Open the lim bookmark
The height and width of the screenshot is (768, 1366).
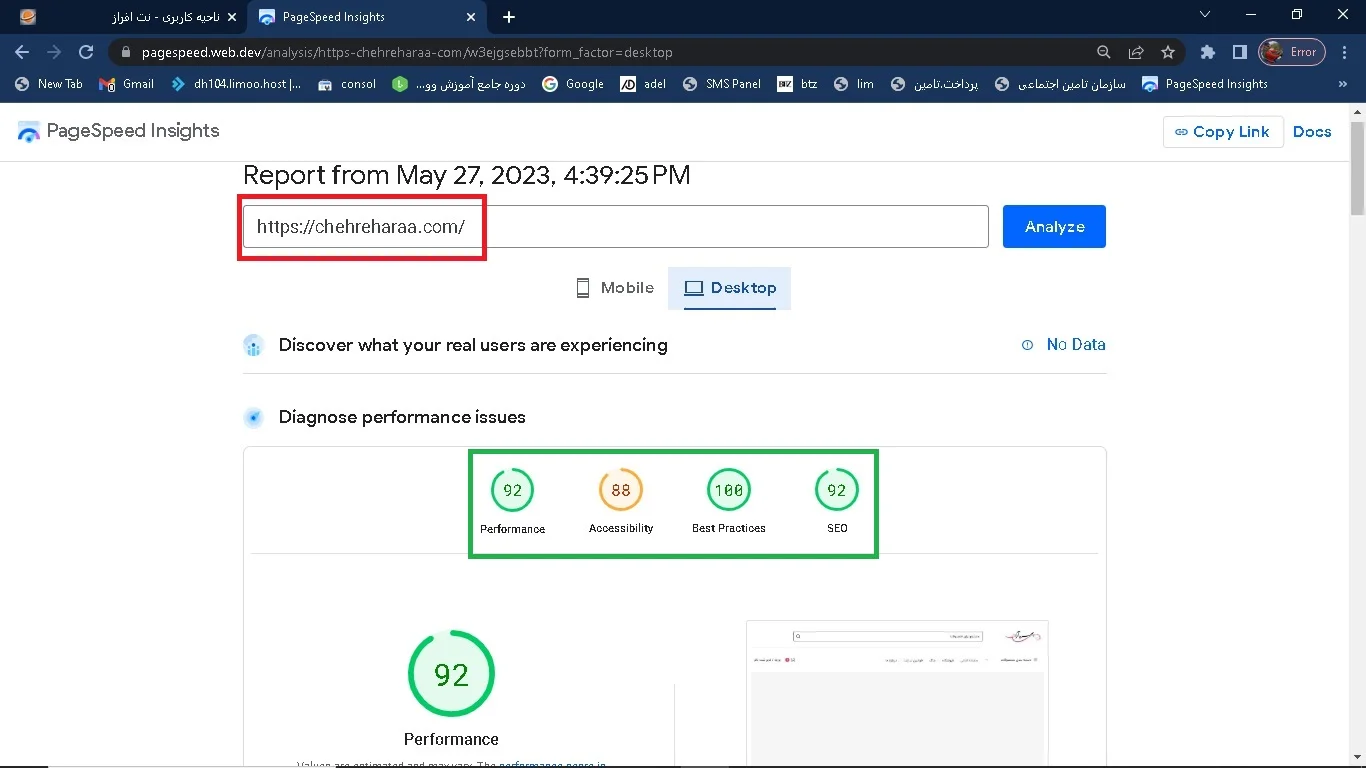coord(854,84)
